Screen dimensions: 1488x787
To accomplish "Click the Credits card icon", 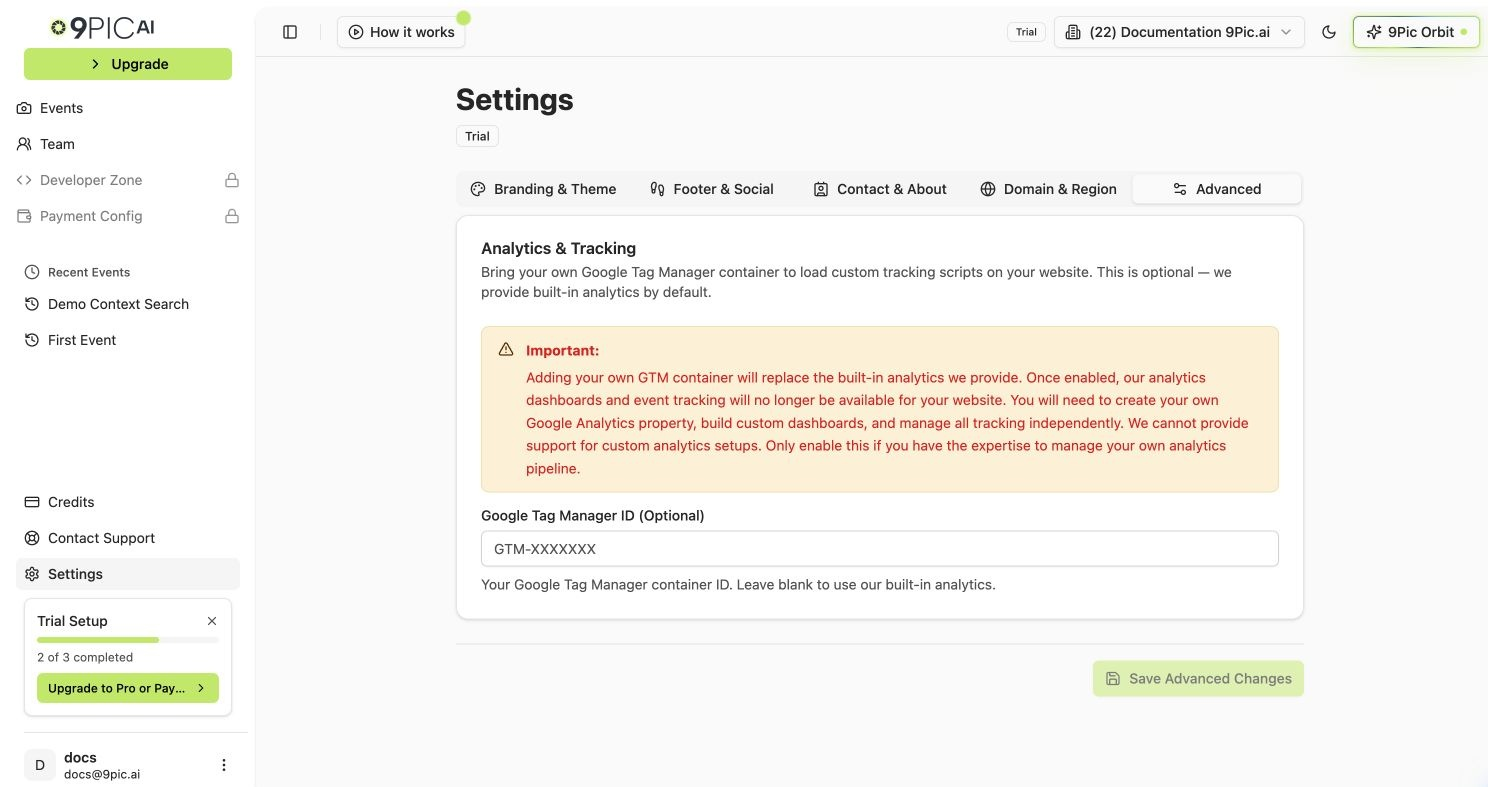I will tap(32, 502).
